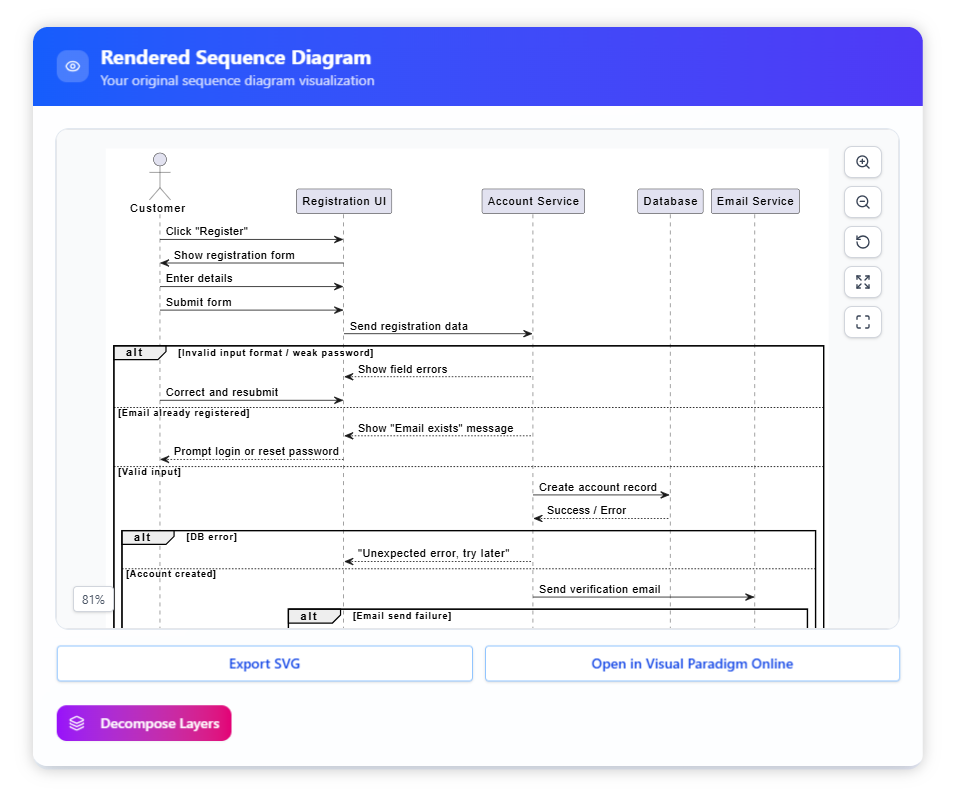Click the layers icon on Decompose Layers
The width and height of the screenshot is (953, 796).
point(77,723)
